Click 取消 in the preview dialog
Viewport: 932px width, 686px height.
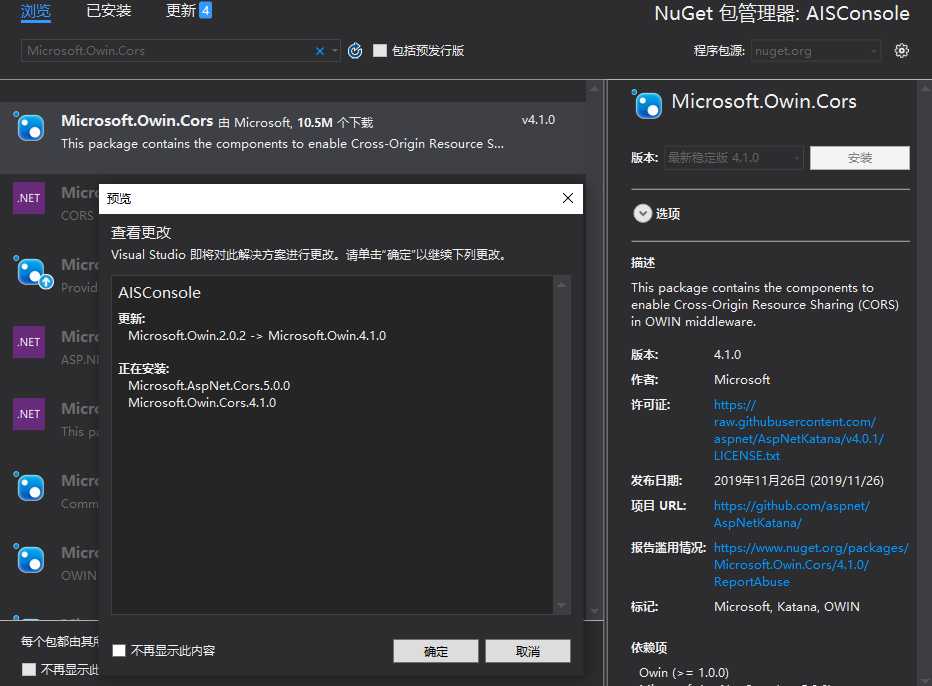coord(528,652)
